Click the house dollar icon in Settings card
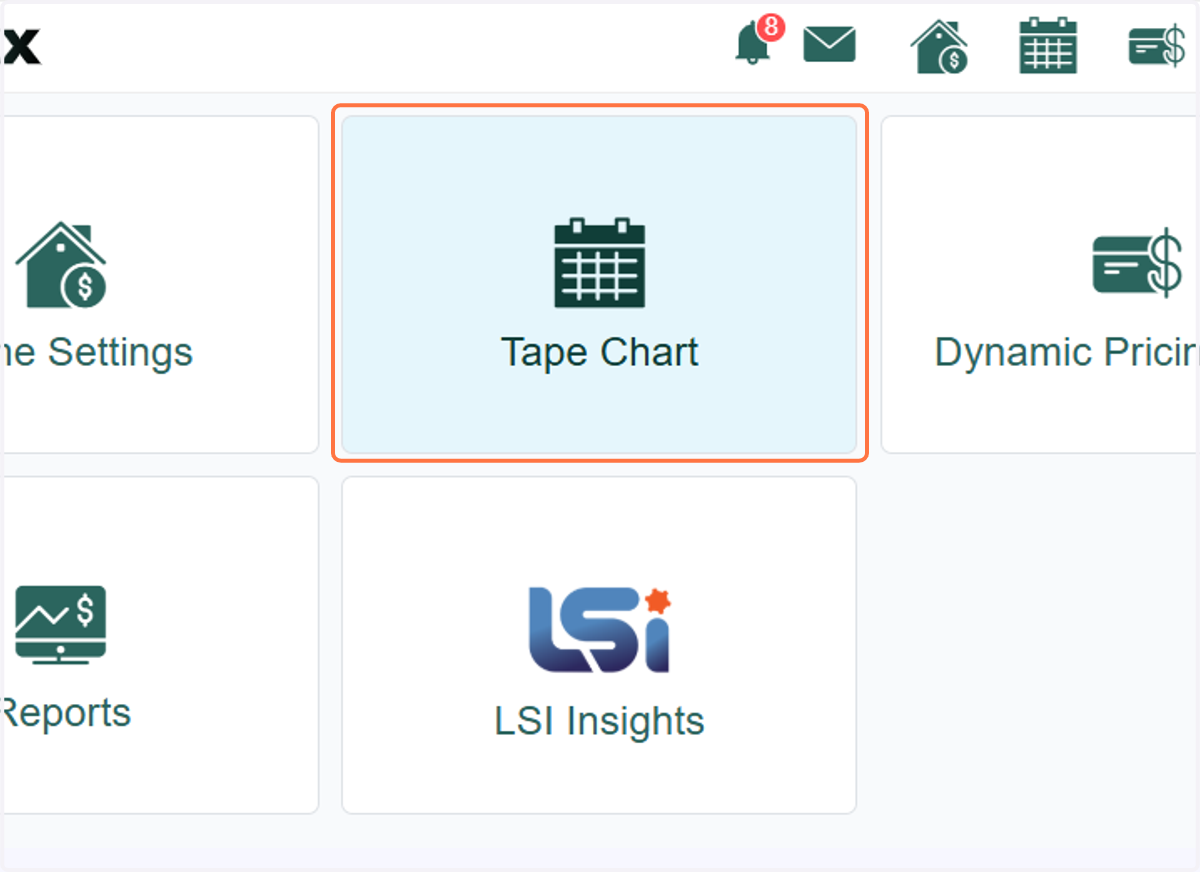This screenshot has height=872, width=1200. [x=61, y=264]
